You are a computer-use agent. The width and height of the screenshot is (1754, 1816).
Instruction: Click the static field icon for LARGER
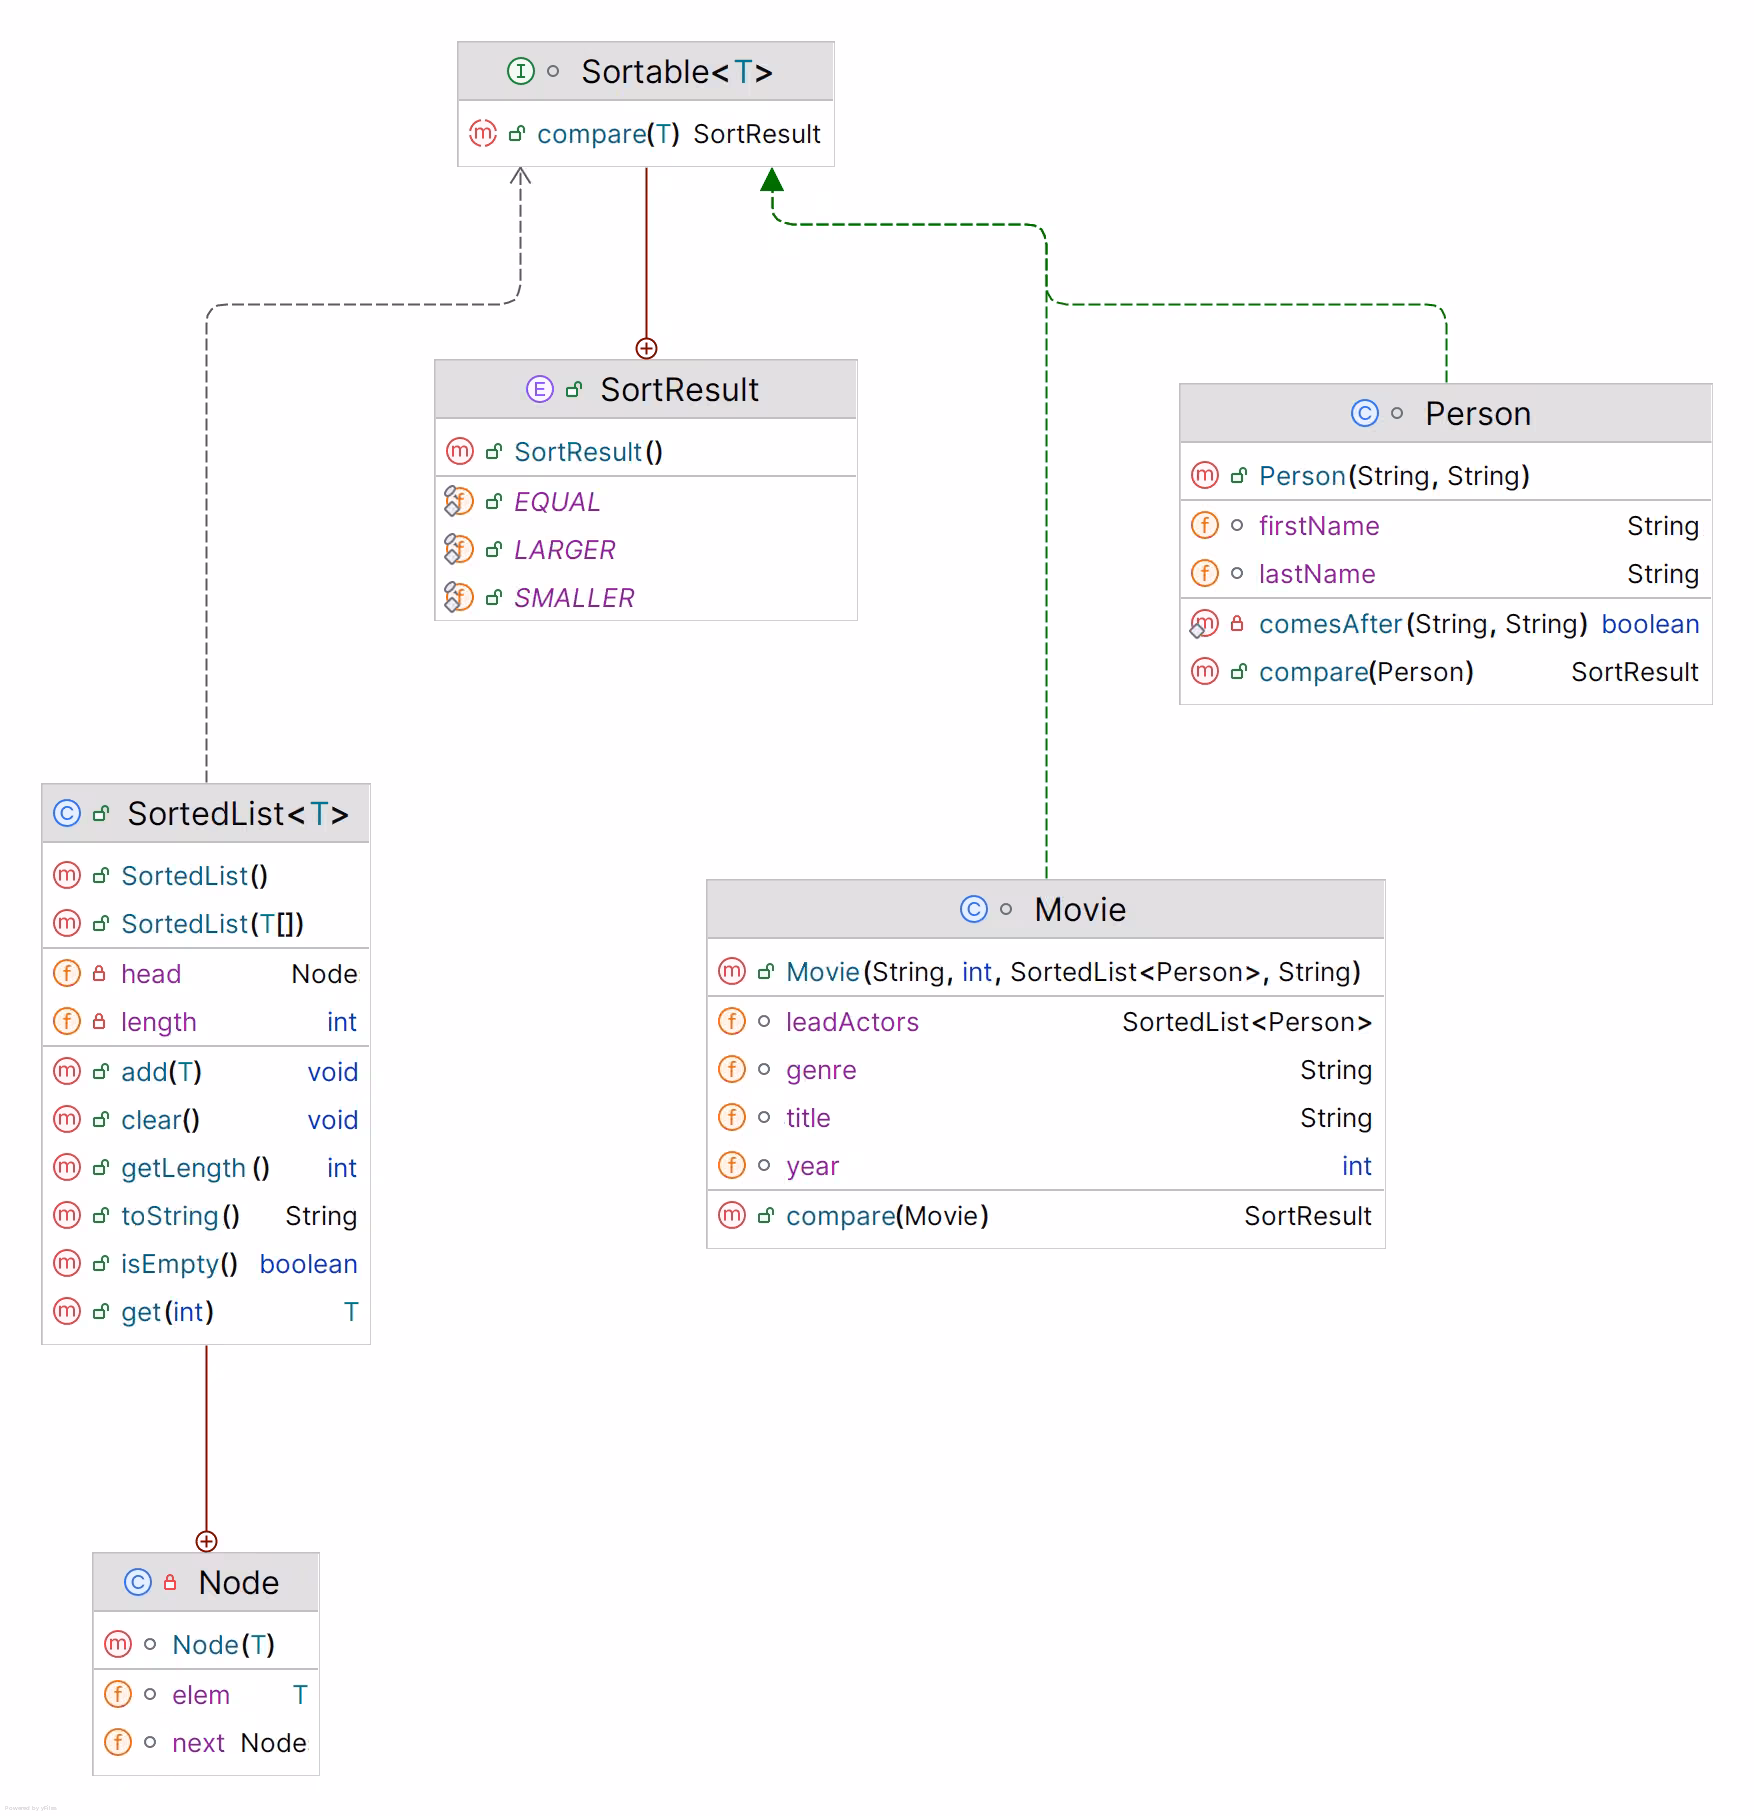click(x=458, y=549)
